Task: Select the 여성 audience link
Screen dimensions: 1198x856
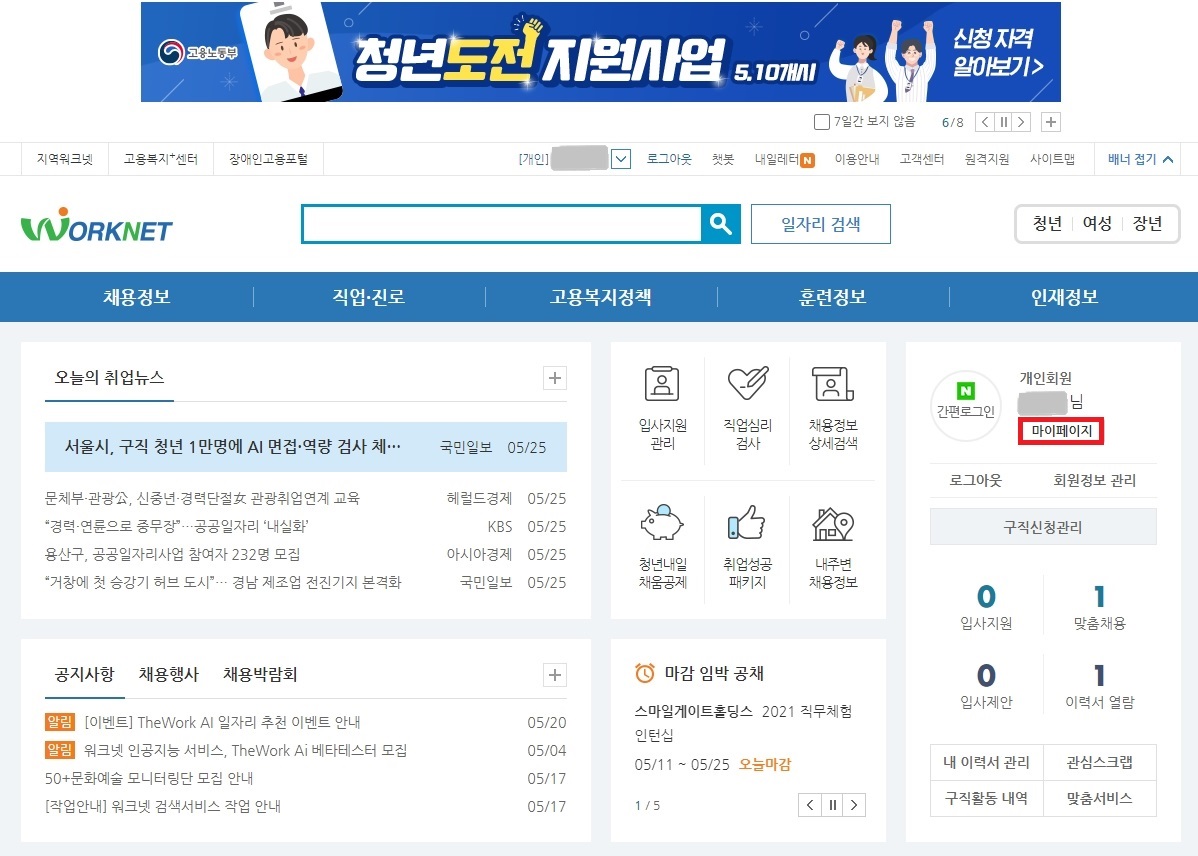Action: click(x=1097, y=224)
